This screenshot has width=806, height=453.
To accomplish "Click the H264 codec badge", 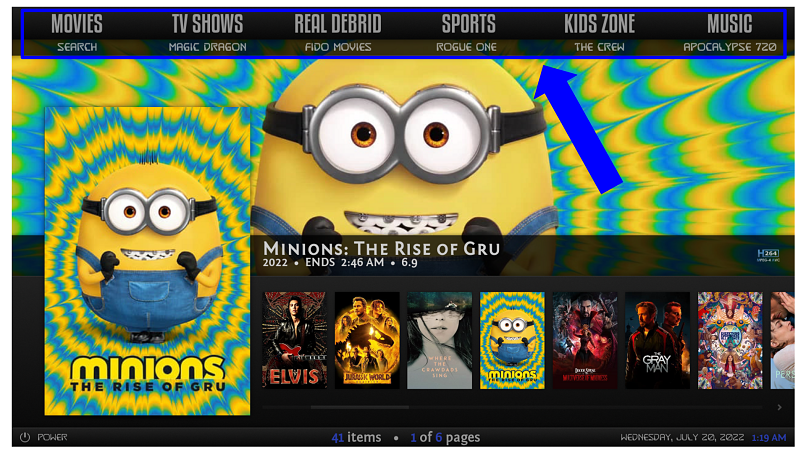I will click(x=768, y=255).
